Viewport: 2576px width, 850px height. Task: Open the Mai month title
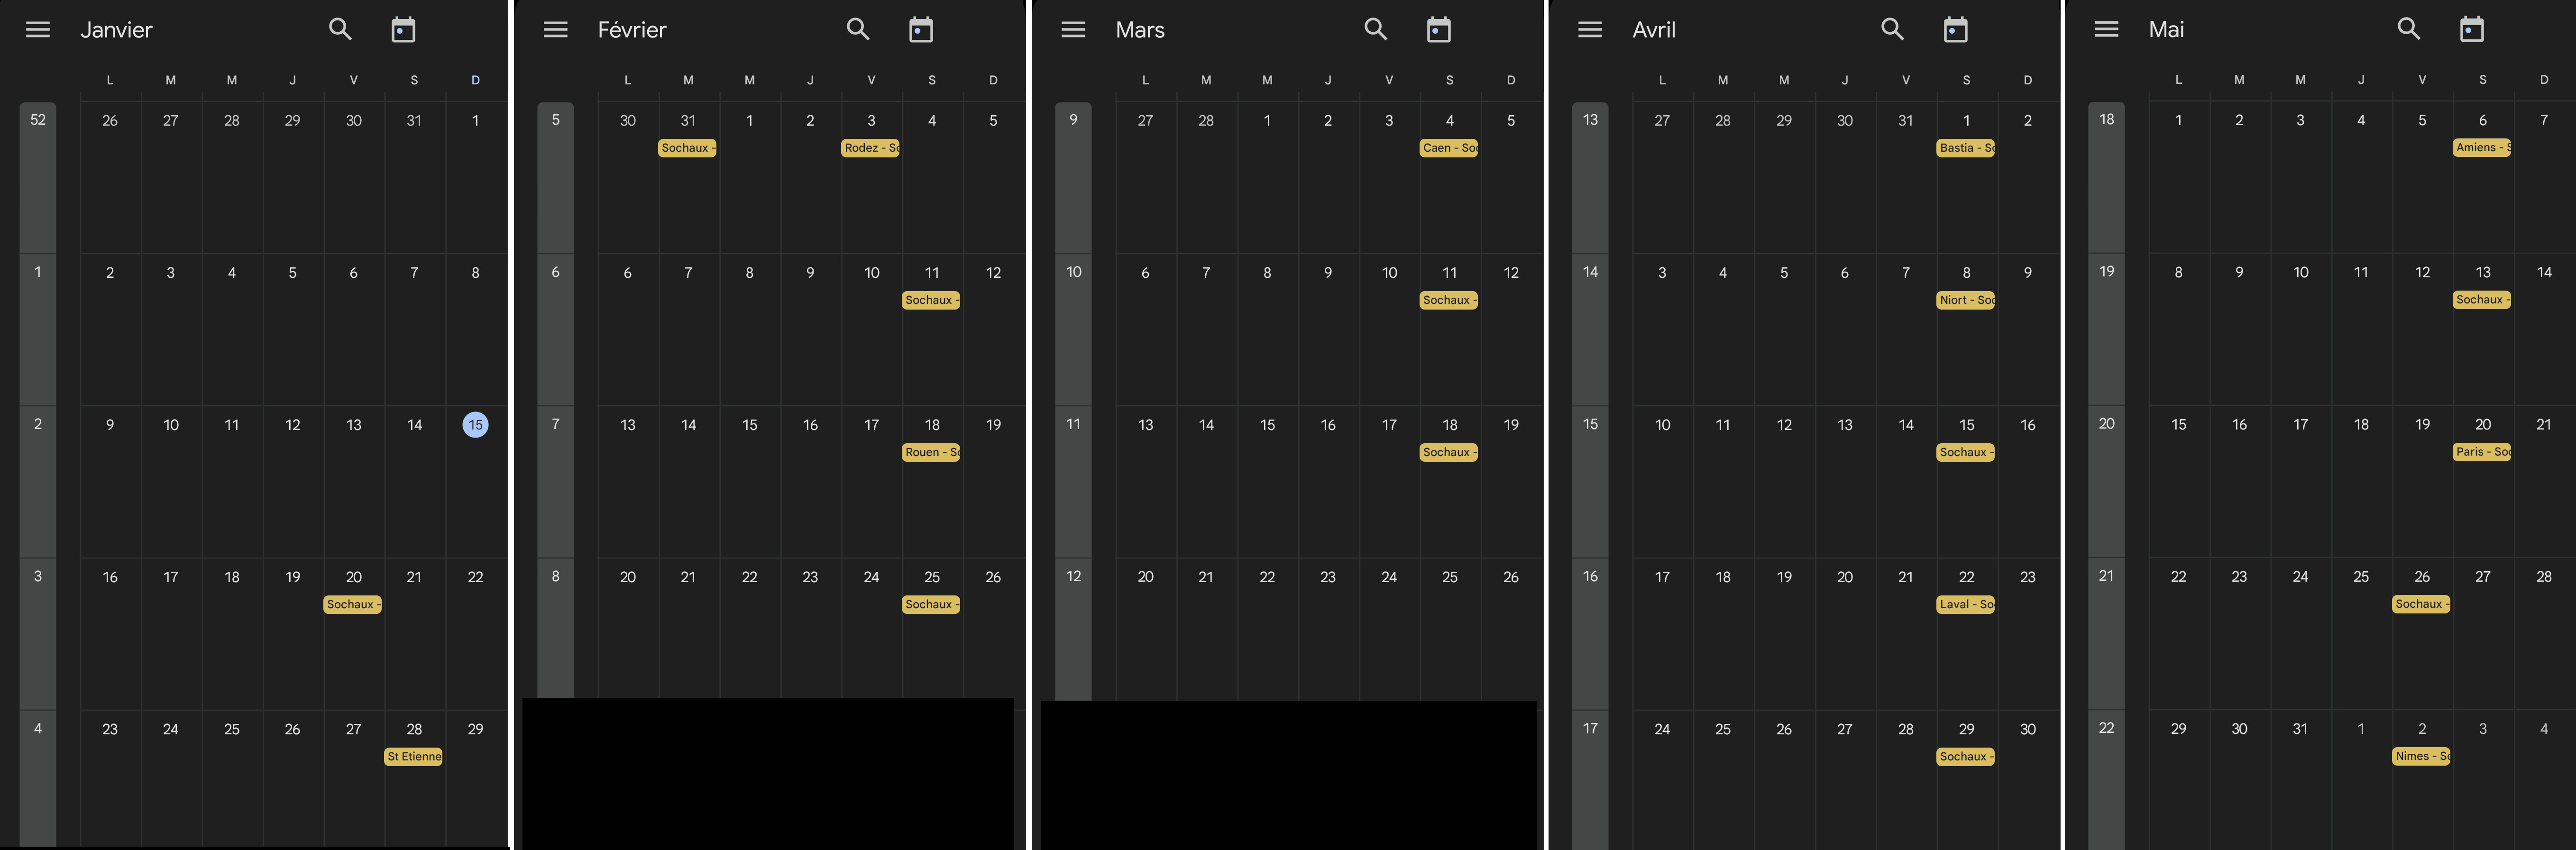coord(2166,30)
